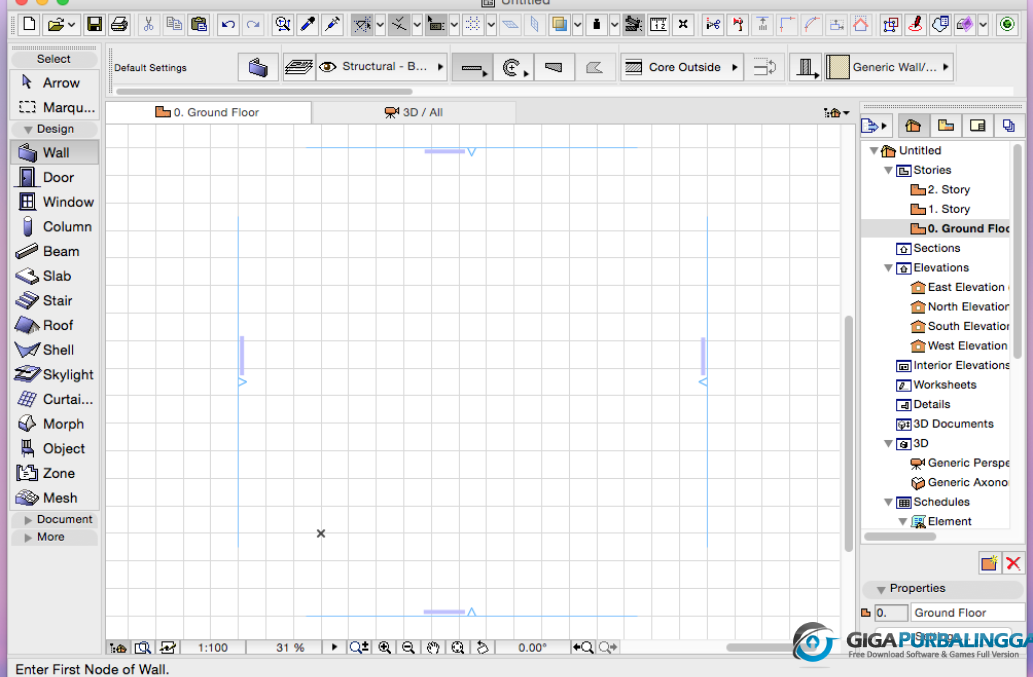Open the East Elevation view
The width and height of the screenshot is (1033, 677).
point(959,288)
